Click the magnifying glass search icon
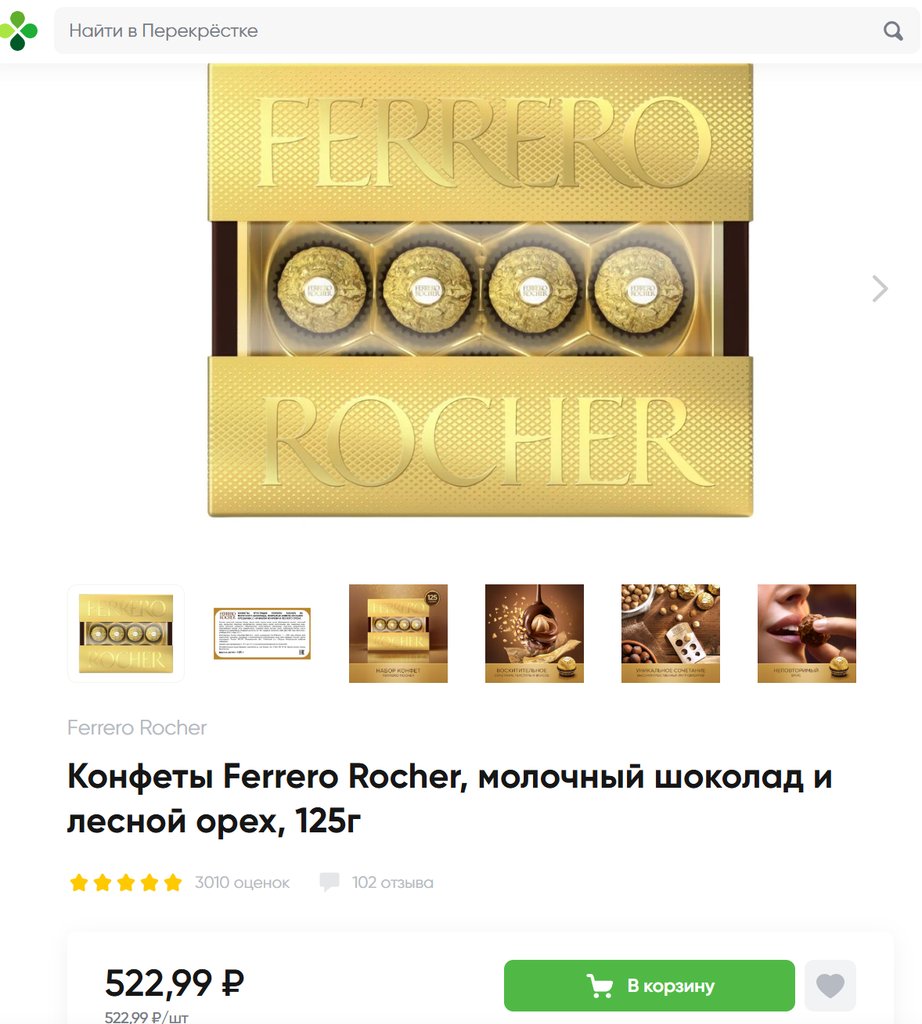 (x=893, y=31)
